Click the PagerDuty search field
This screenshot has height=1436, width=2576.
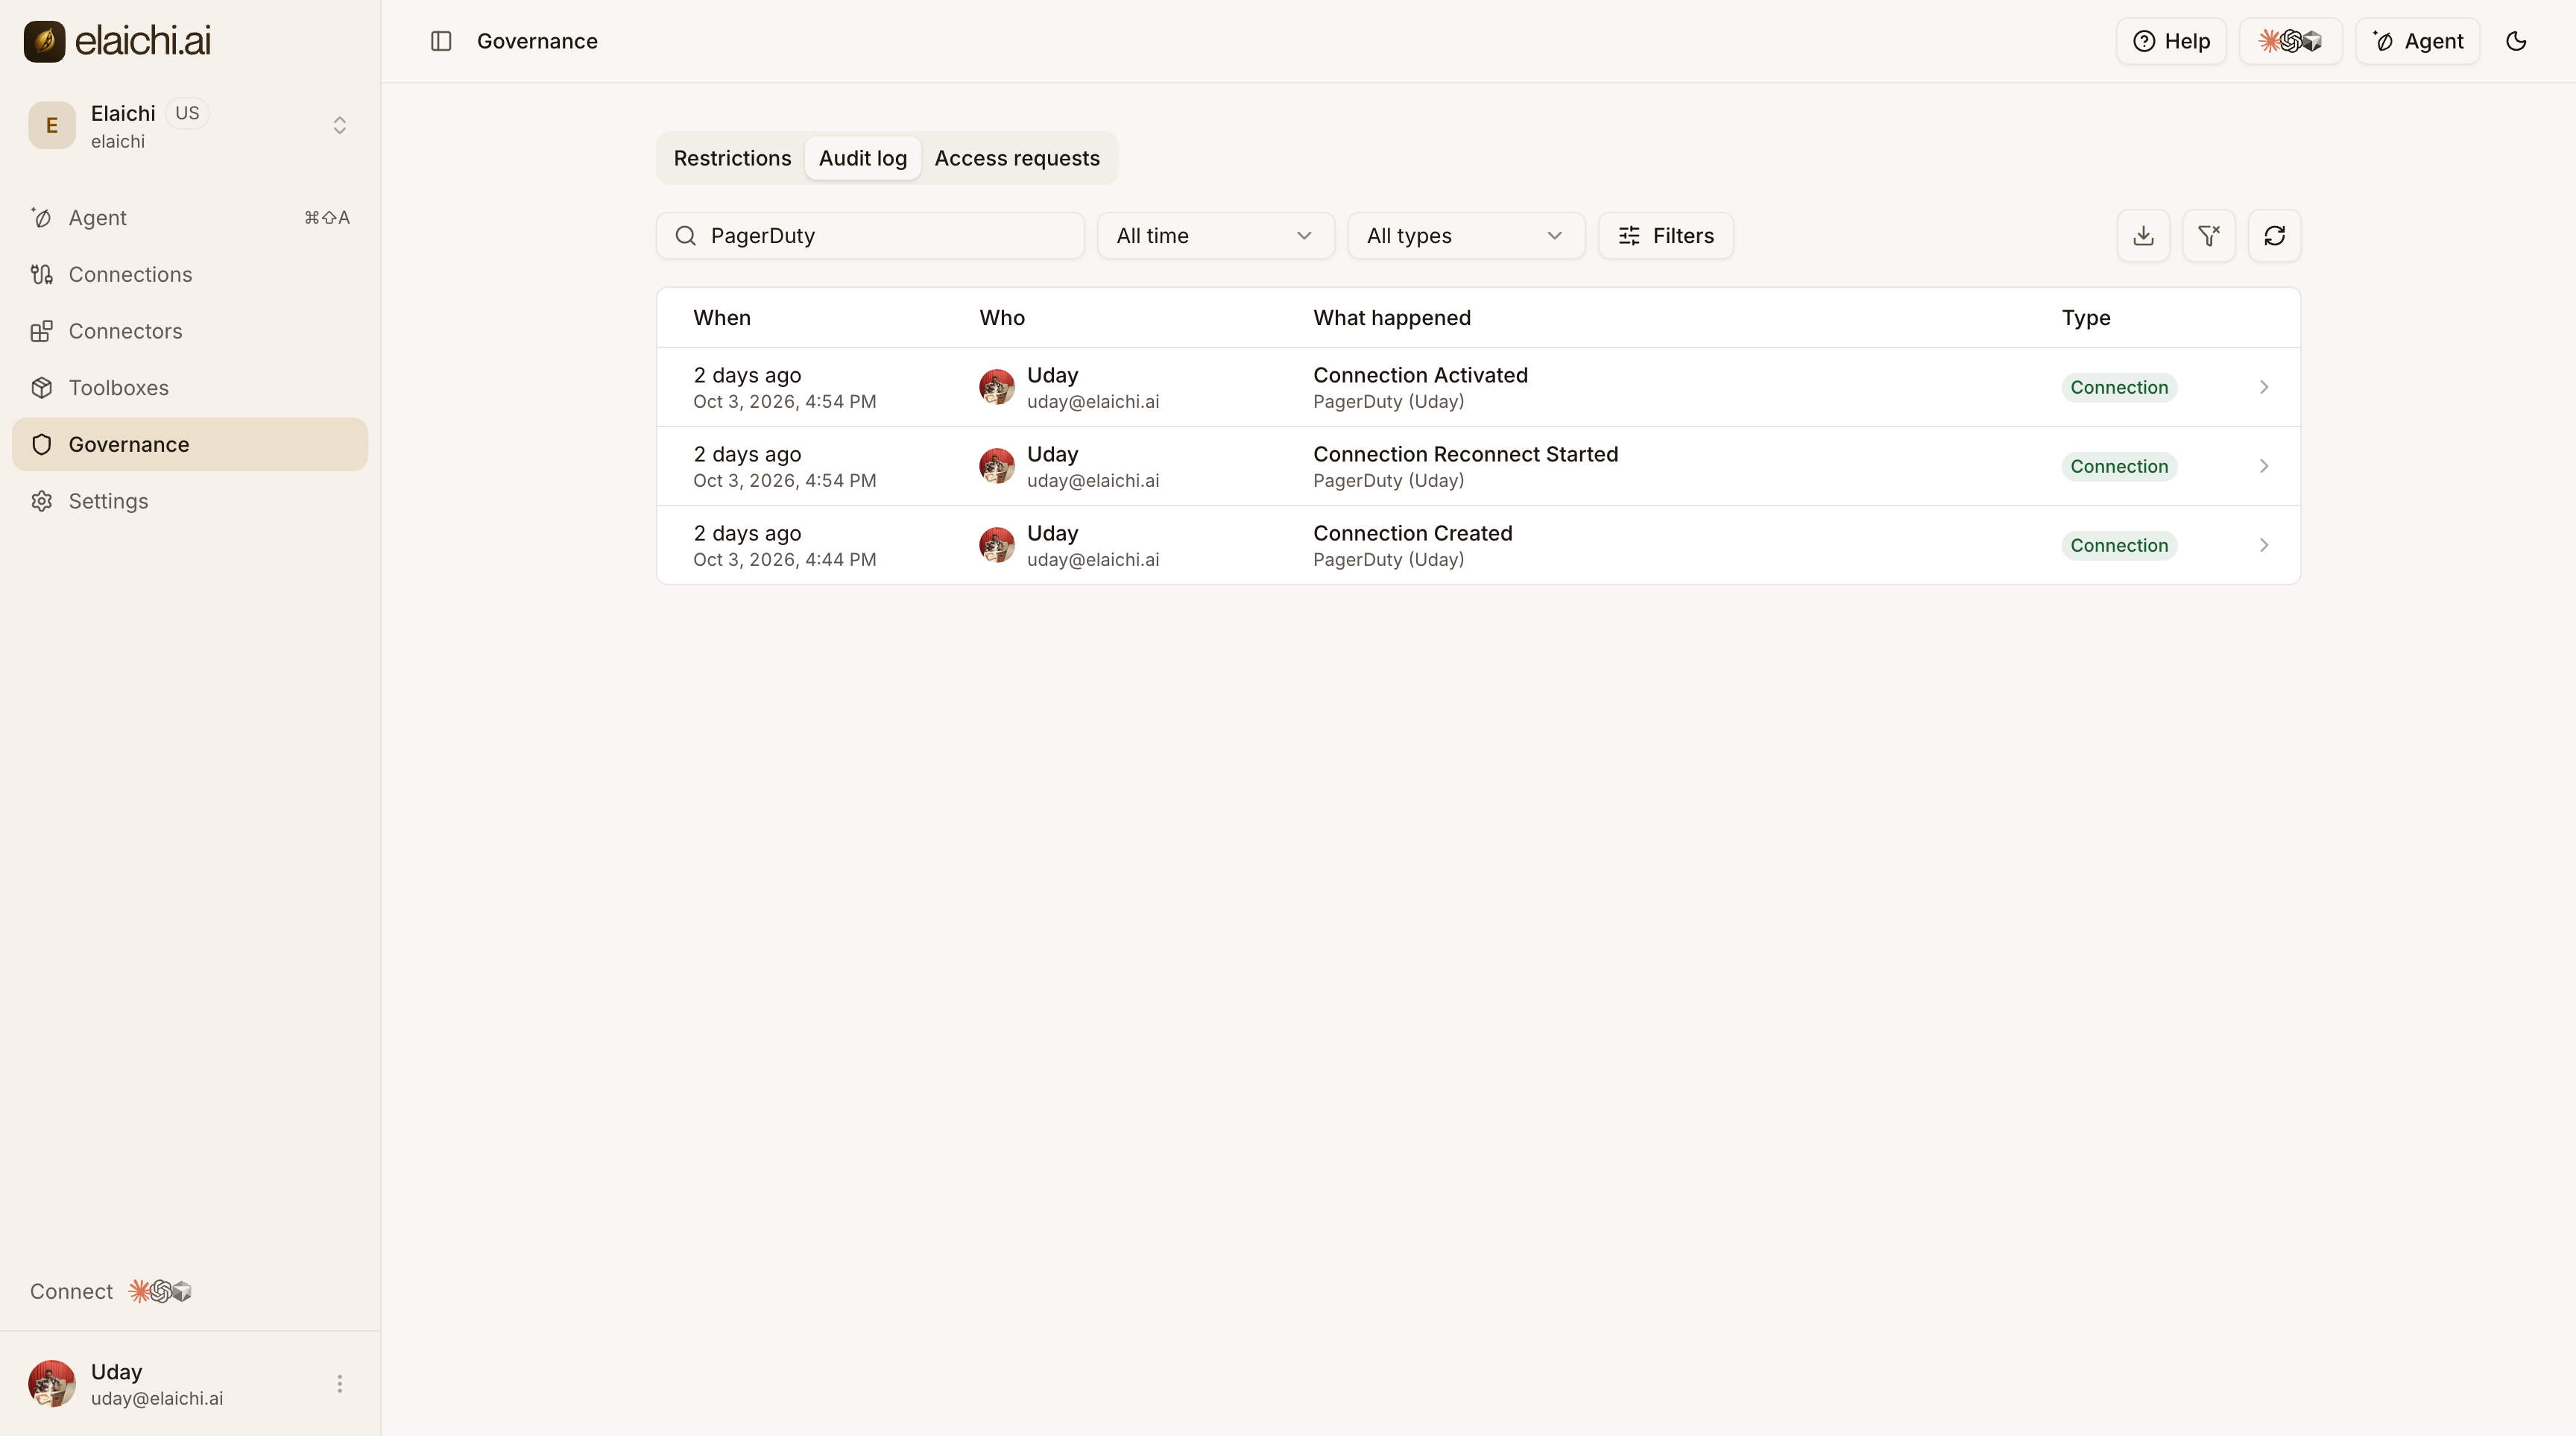click(871, 236)
